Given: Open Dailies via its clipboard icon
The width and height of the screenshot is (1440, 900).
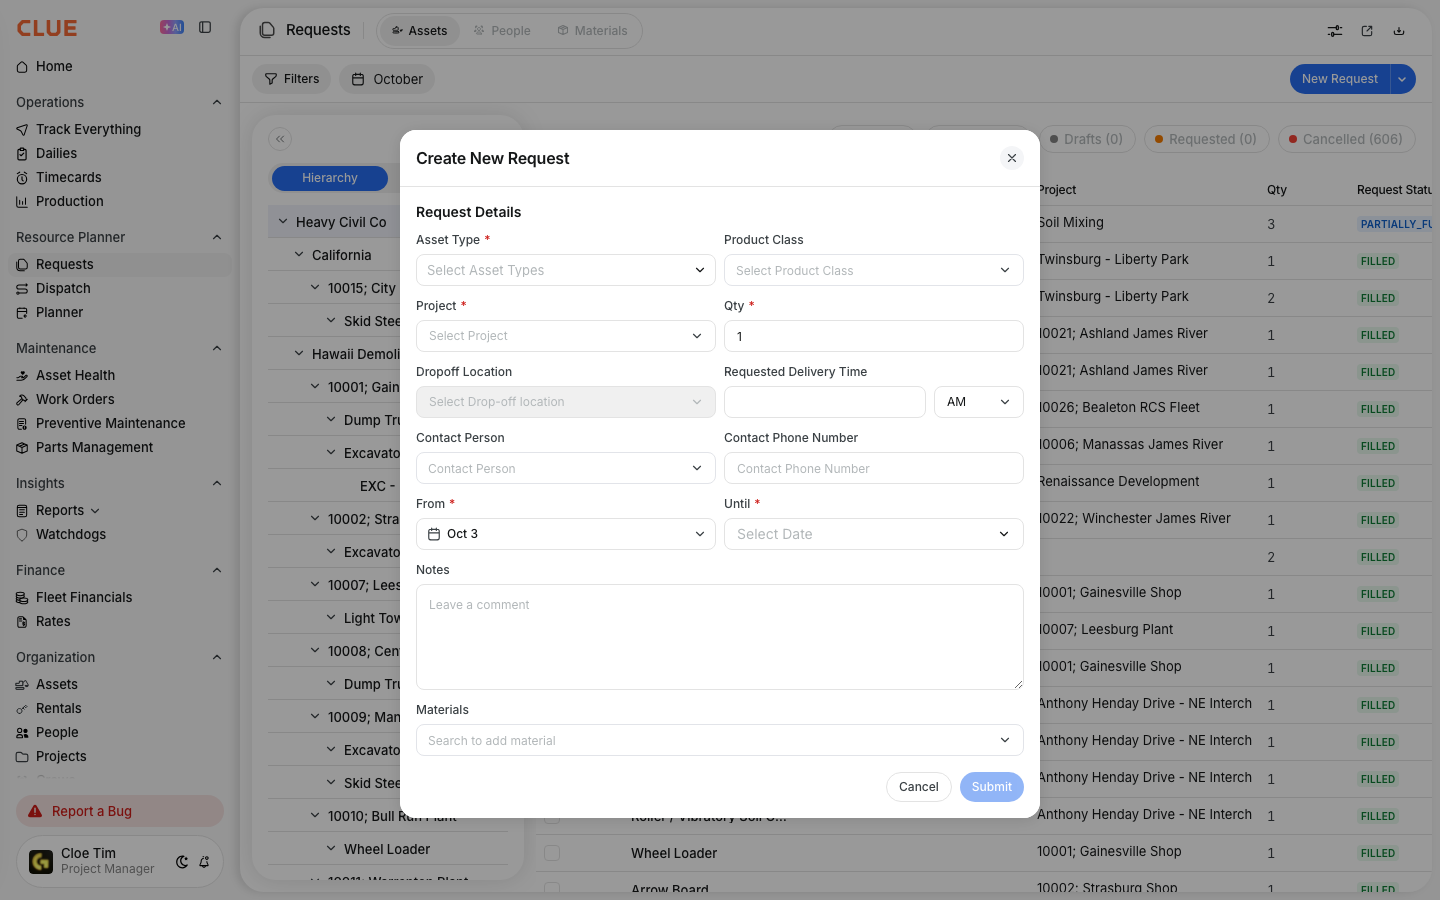Looking at the screenshot, I should pos(22,154).
